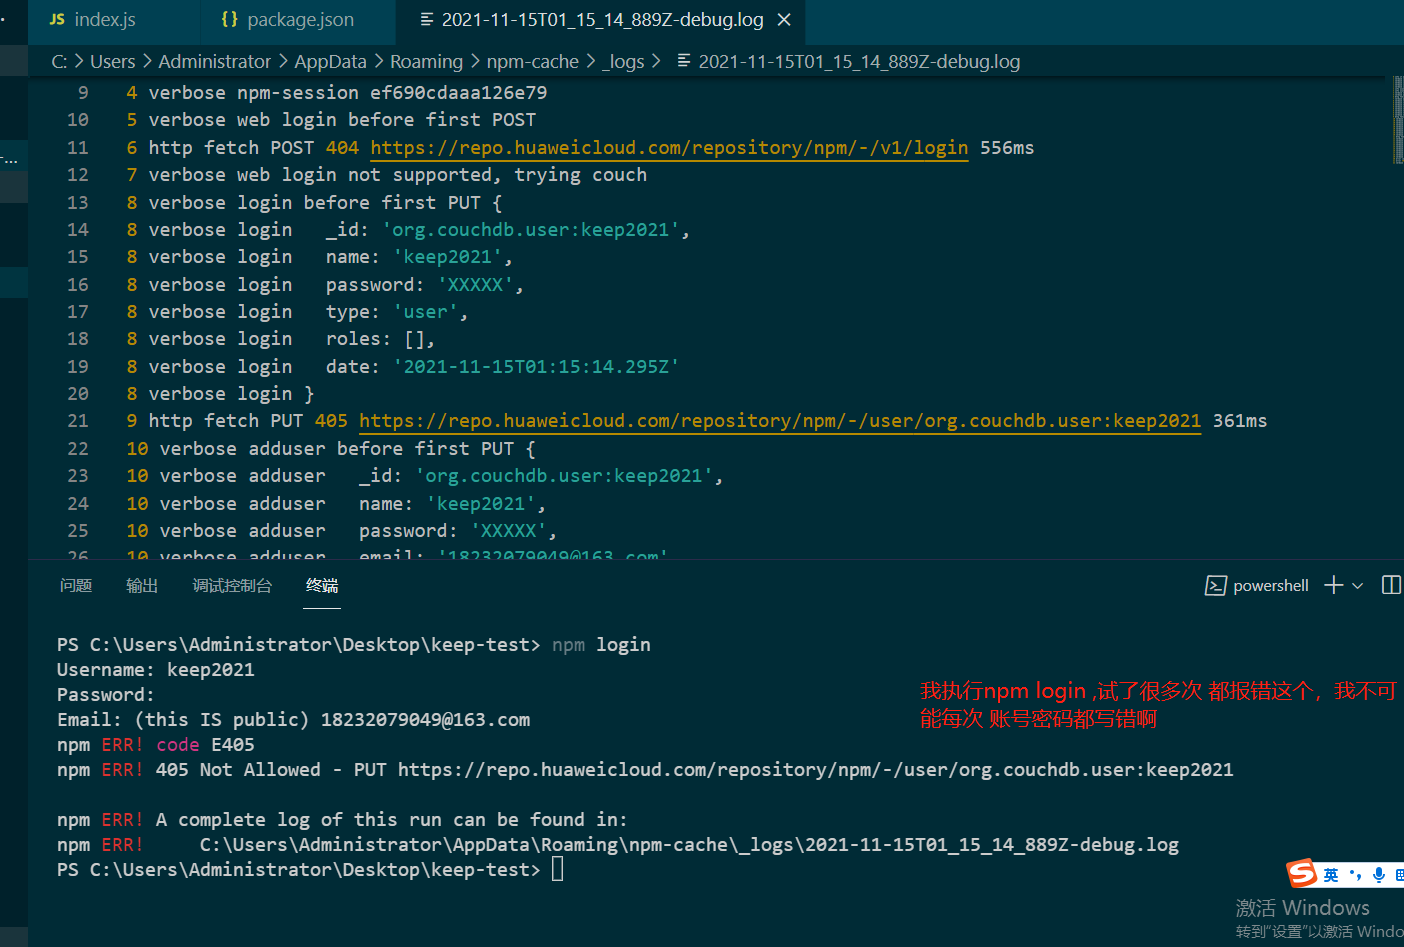1404x947 pixels.
Task: Toggle Sogou 英 language mode indicator
Action: pyautogui.click(x=1331, y=875)
